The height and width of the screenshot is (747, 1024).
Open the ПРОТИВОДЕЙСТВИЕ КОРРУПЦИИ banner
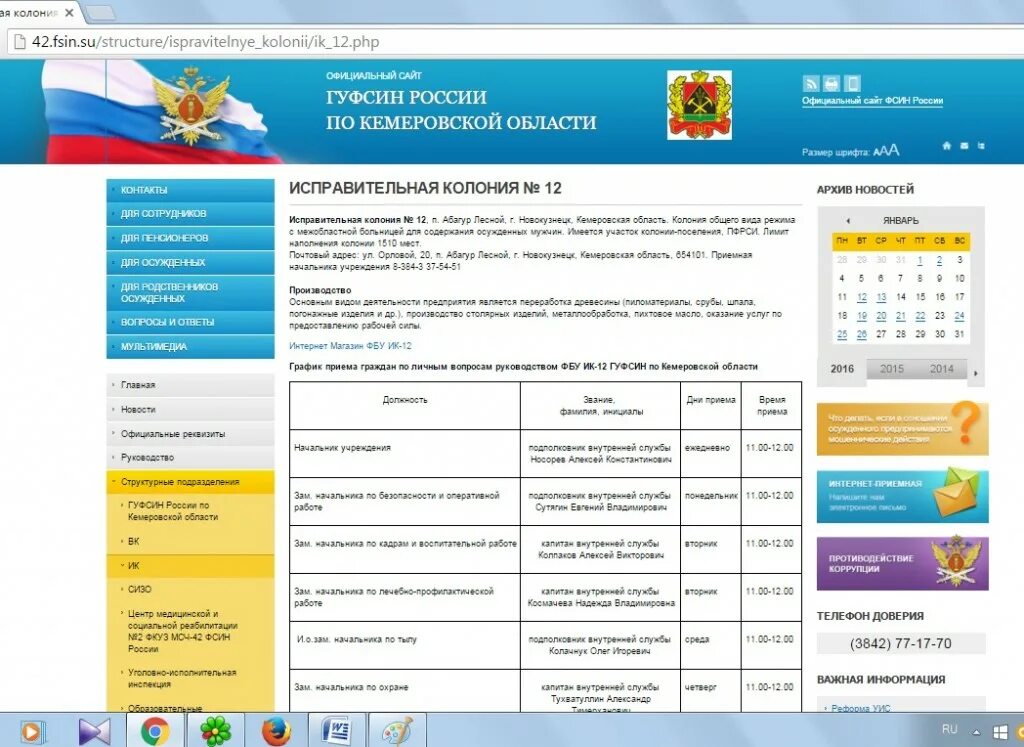coord(902,564)
